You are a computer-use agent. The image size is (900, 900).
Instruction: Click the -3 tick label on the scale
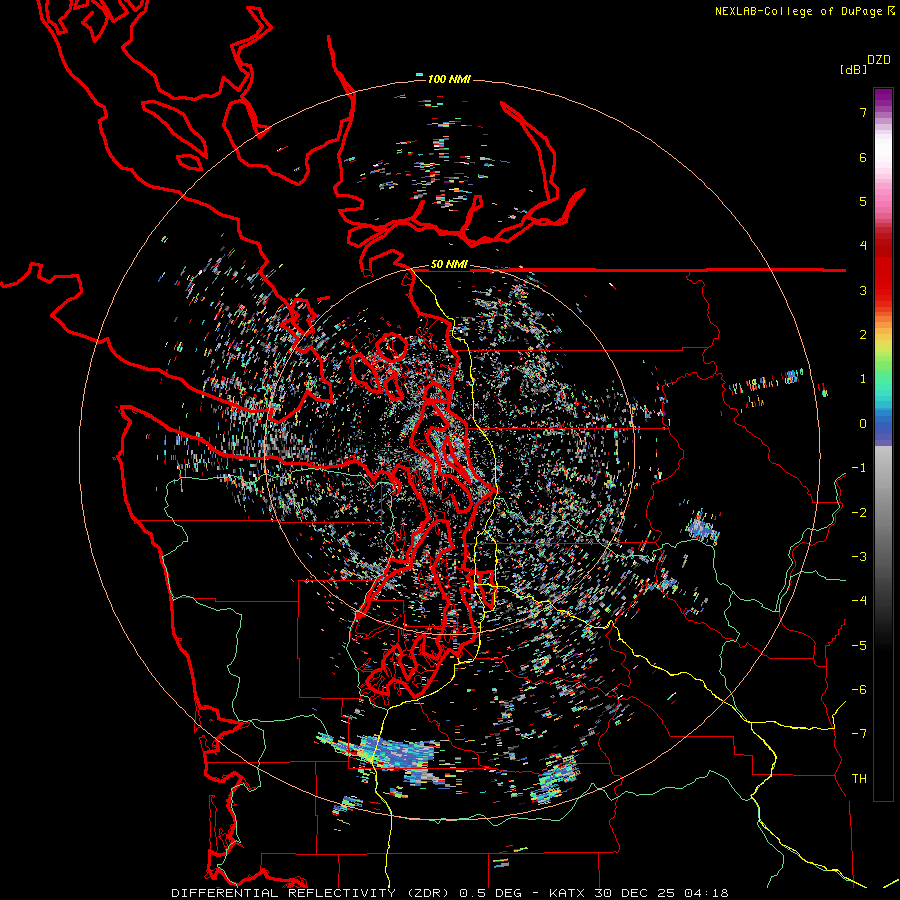coord(859,557)
